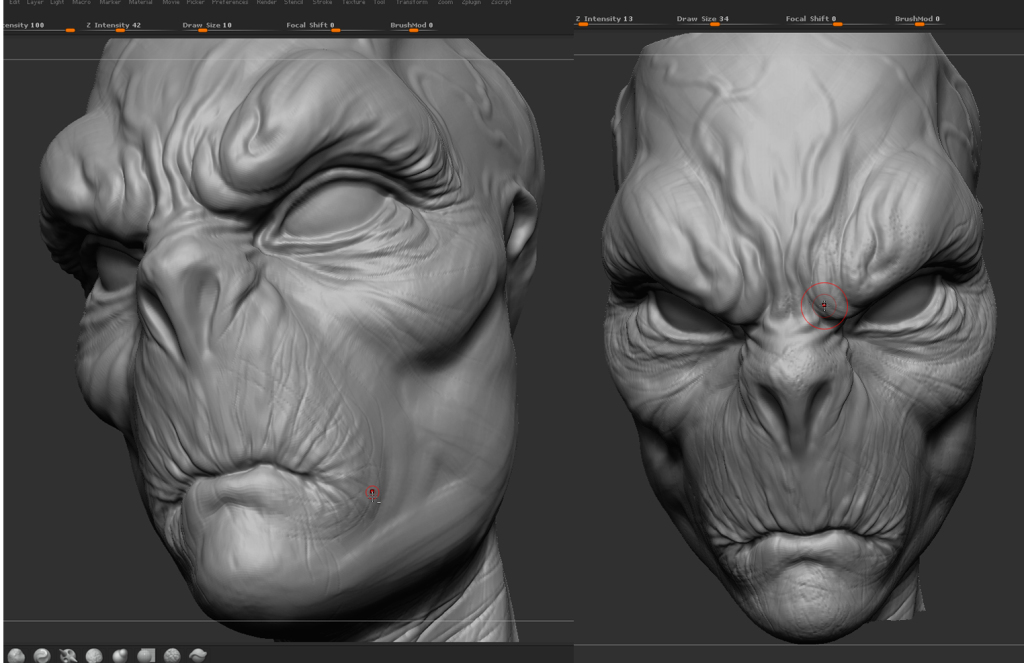Screen dimensions: 1024x663
Task: Open the Marker menu
Action: pyautogui.click(x=110, y=3)
